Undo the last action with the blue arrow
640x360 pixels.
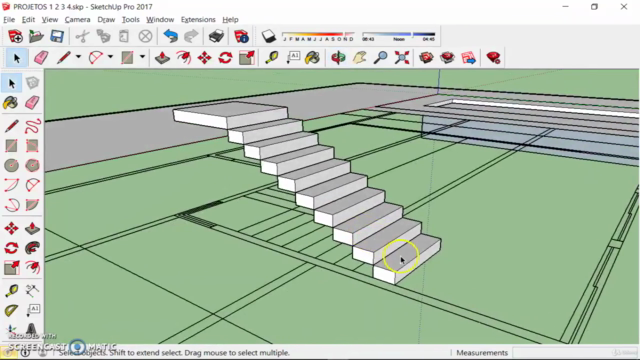(171, 36)
